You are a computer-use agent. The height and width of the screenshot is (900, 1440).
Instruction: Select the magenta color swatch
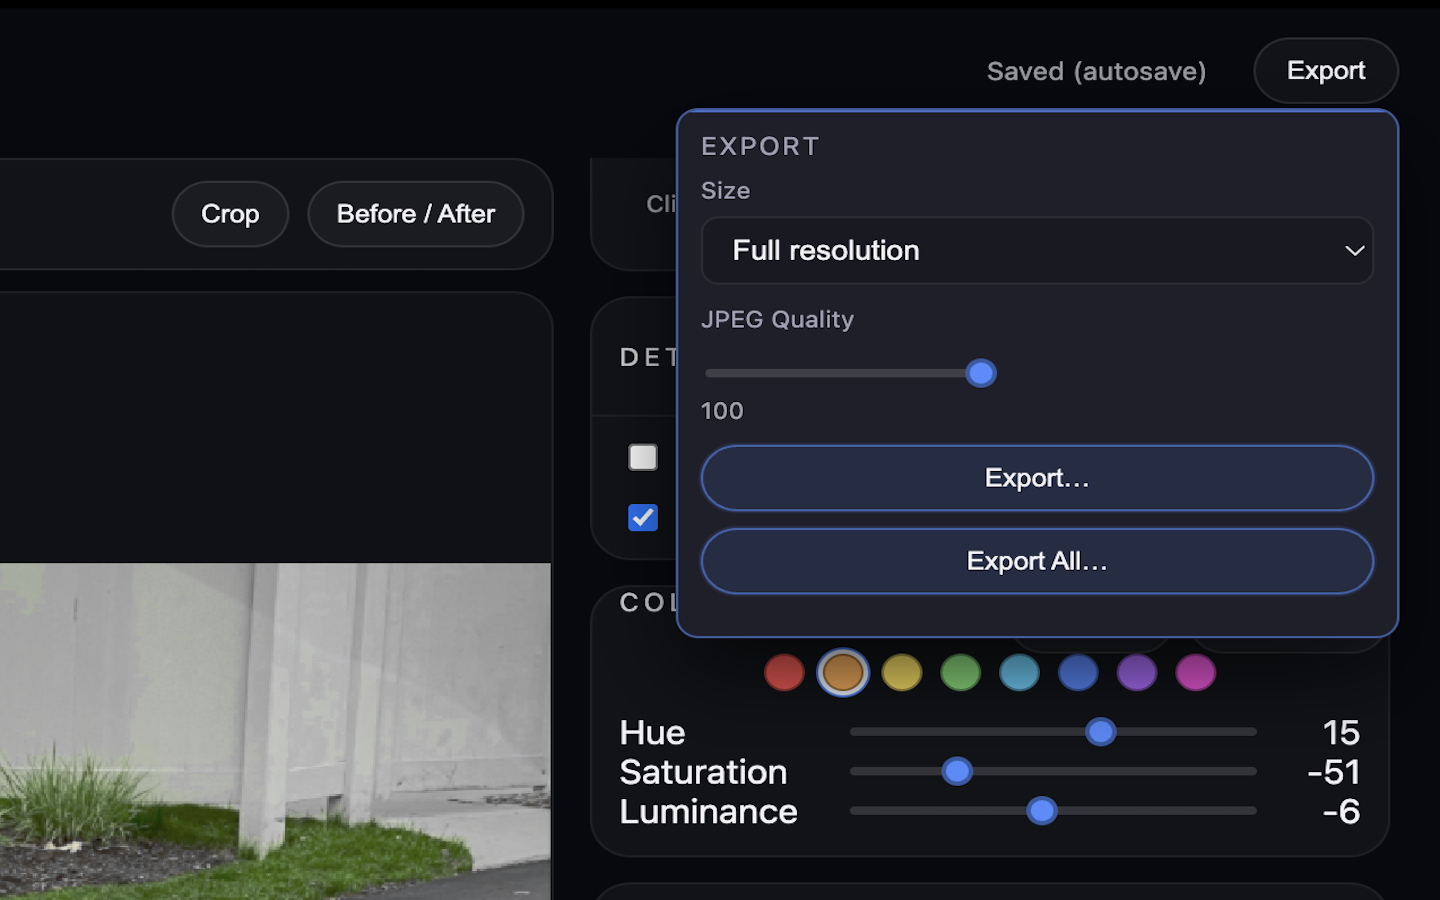tap(1196, 673)
